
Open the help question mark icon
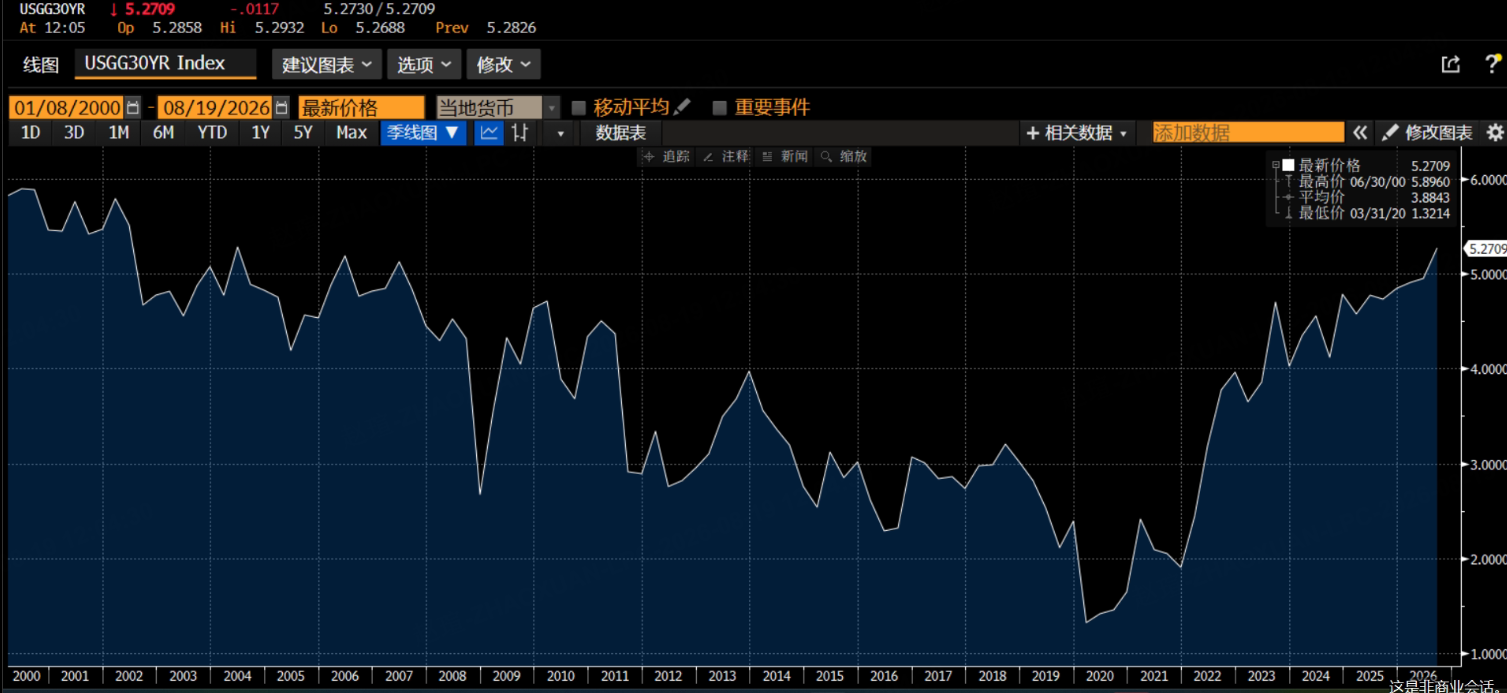click(x=1491, y=64)
